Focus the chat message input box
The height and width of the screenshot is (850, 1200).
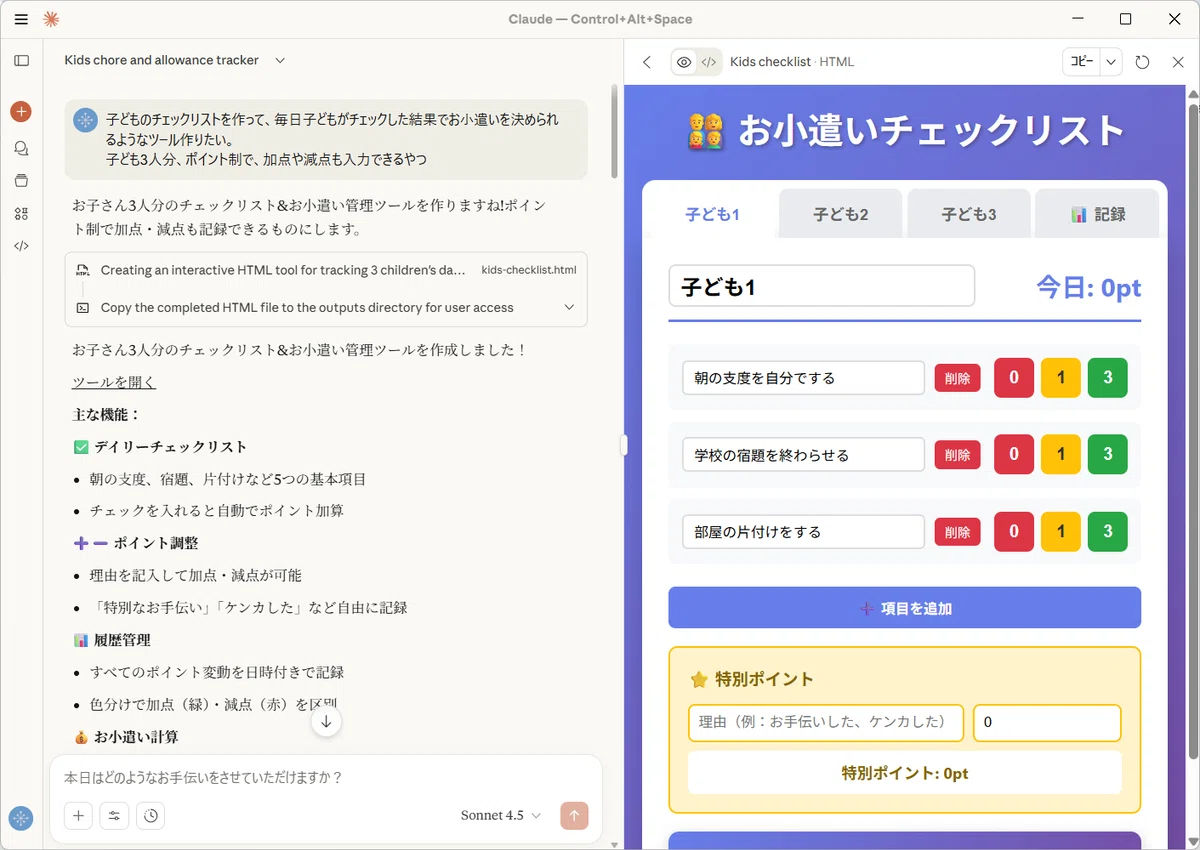coord(326,777)
